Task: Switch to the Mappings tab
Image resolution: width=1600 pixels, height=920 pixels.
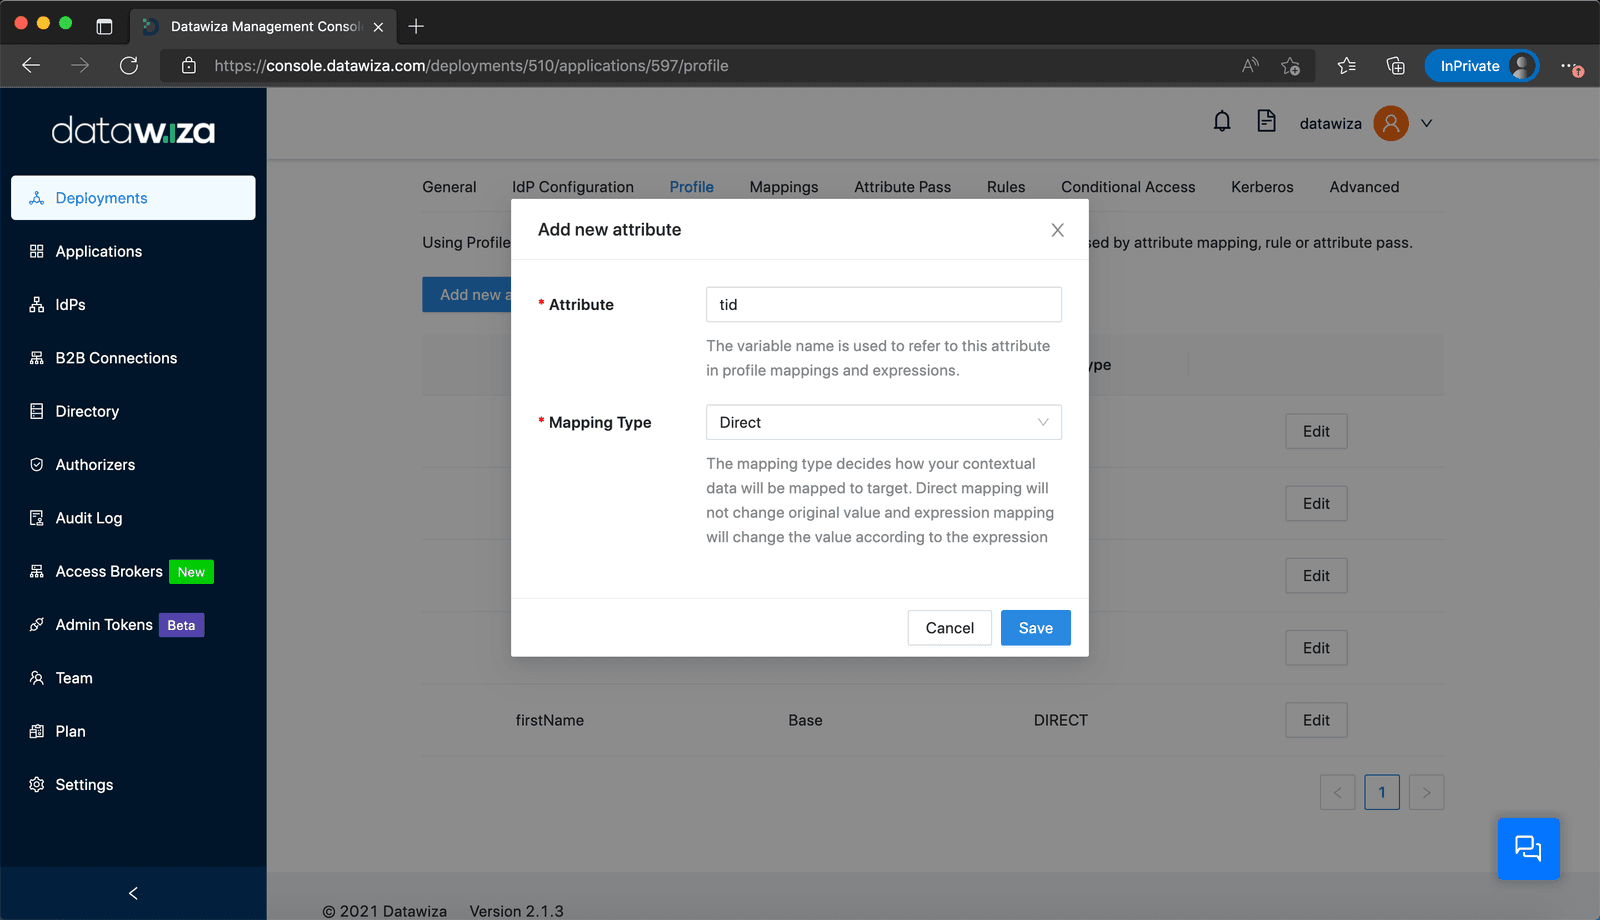Action: (784, 187)
